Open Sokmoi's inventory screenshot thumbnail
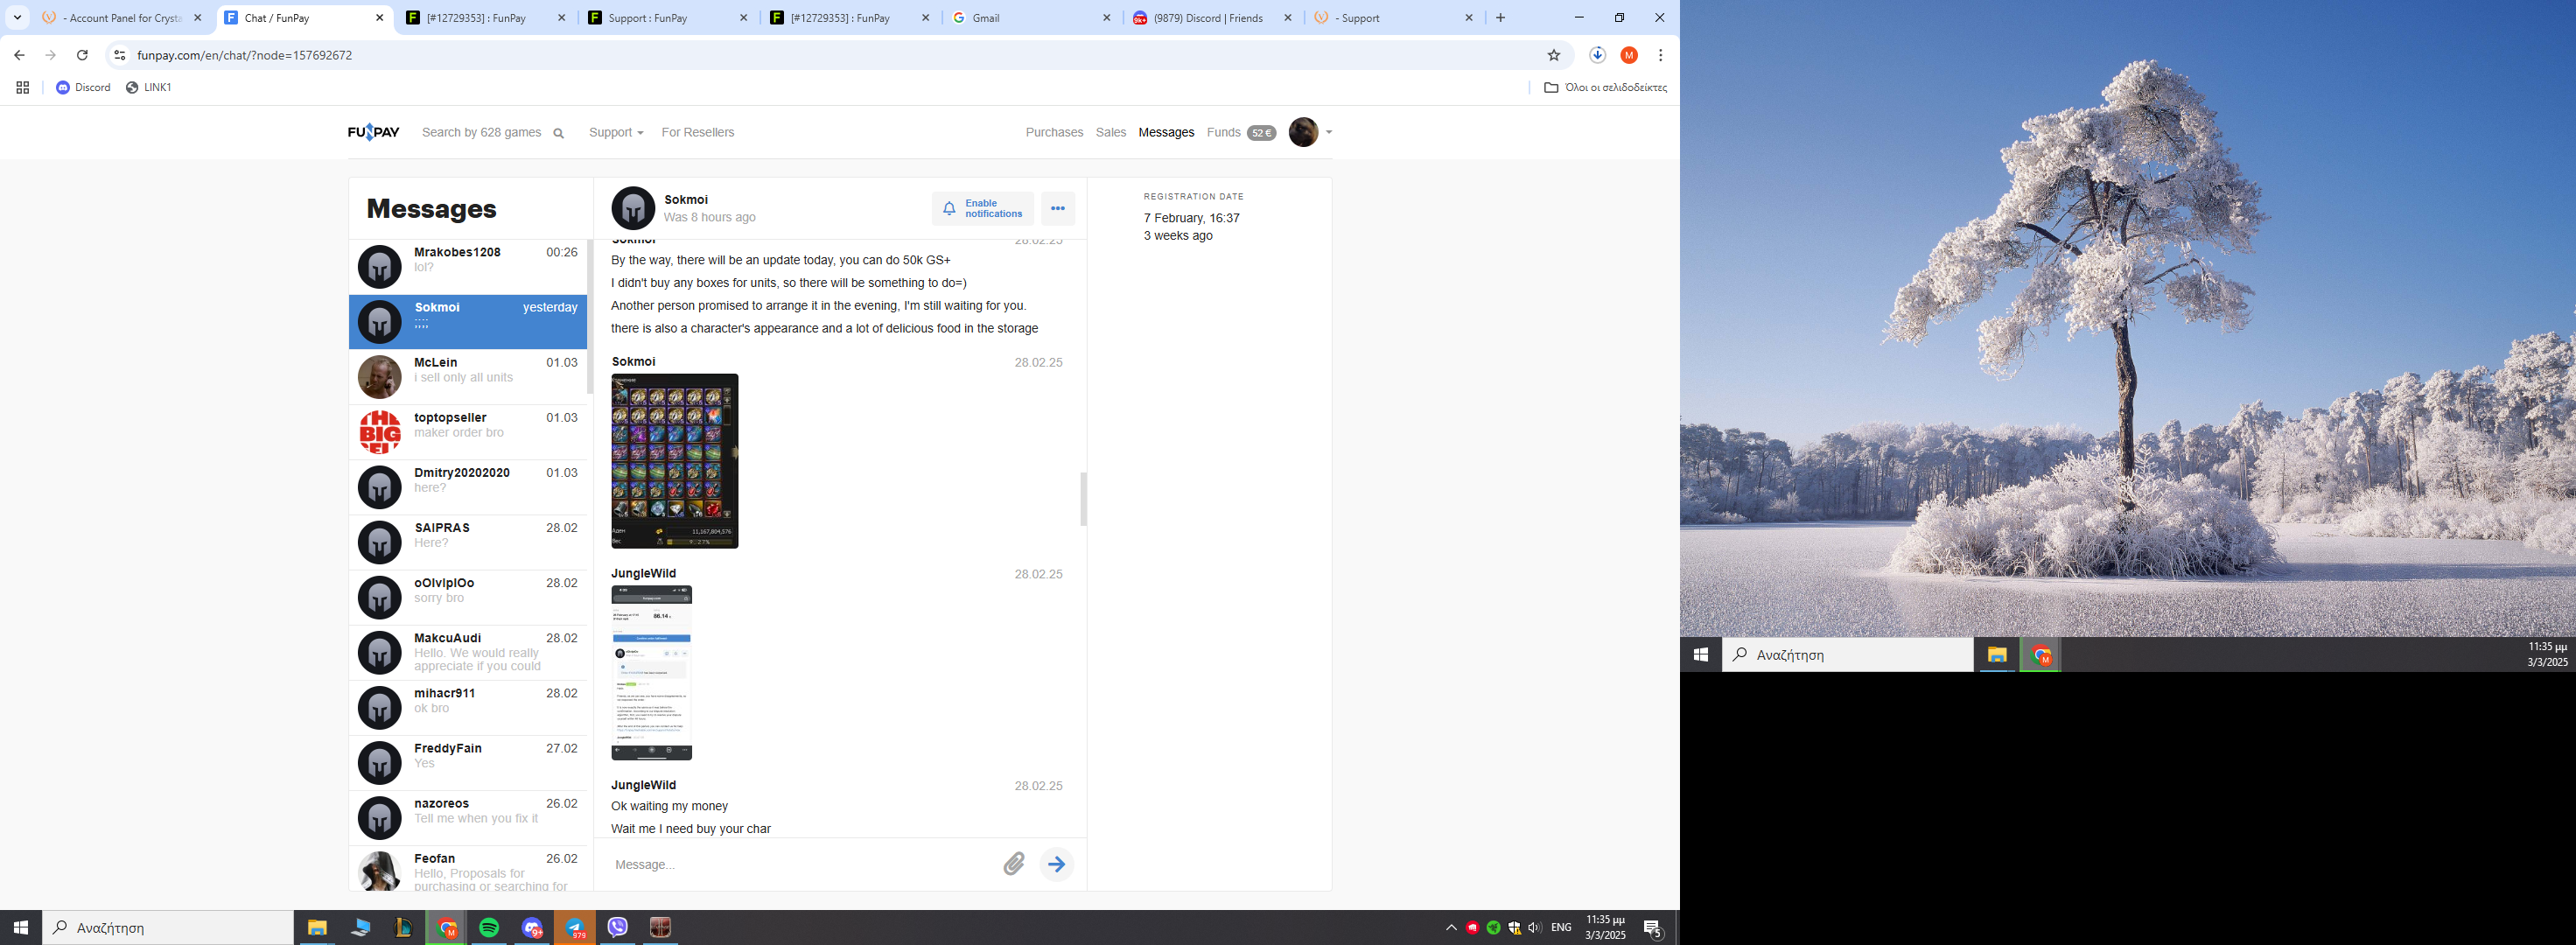The image size is (2576, 945). tap(674, 461)
